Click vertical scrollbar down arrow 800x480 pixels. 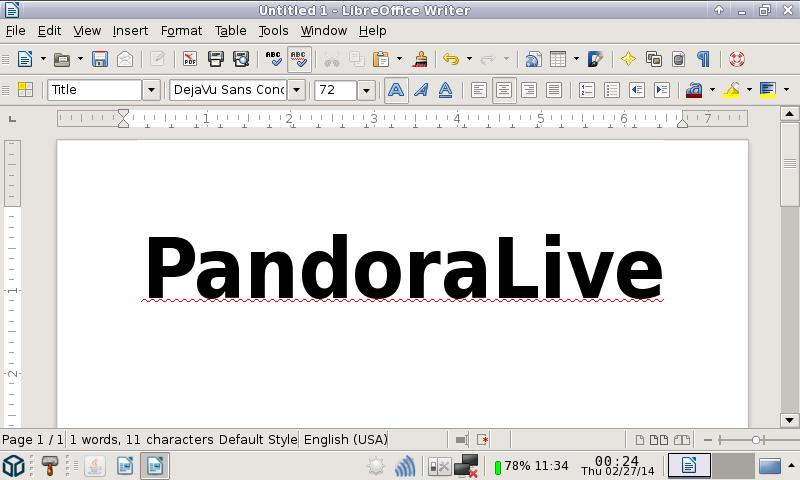[x=789, y=421]
